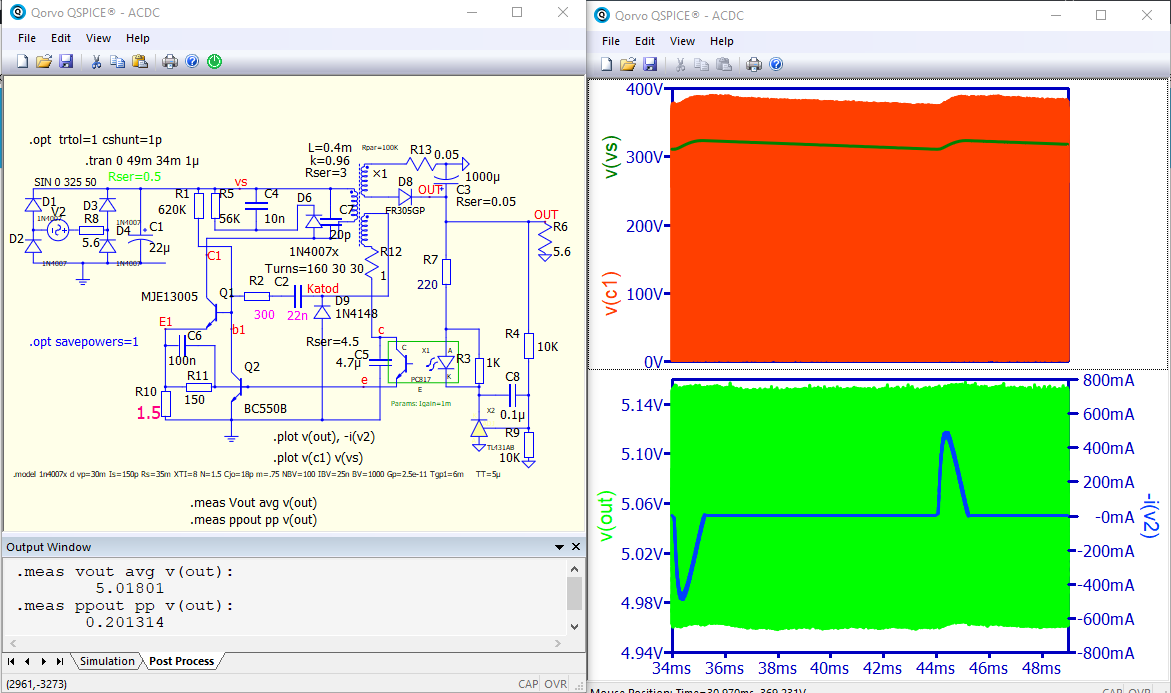Click Help question icon in left window toolbar
This screenshot has width=1171, height=693.
(192, 61)
